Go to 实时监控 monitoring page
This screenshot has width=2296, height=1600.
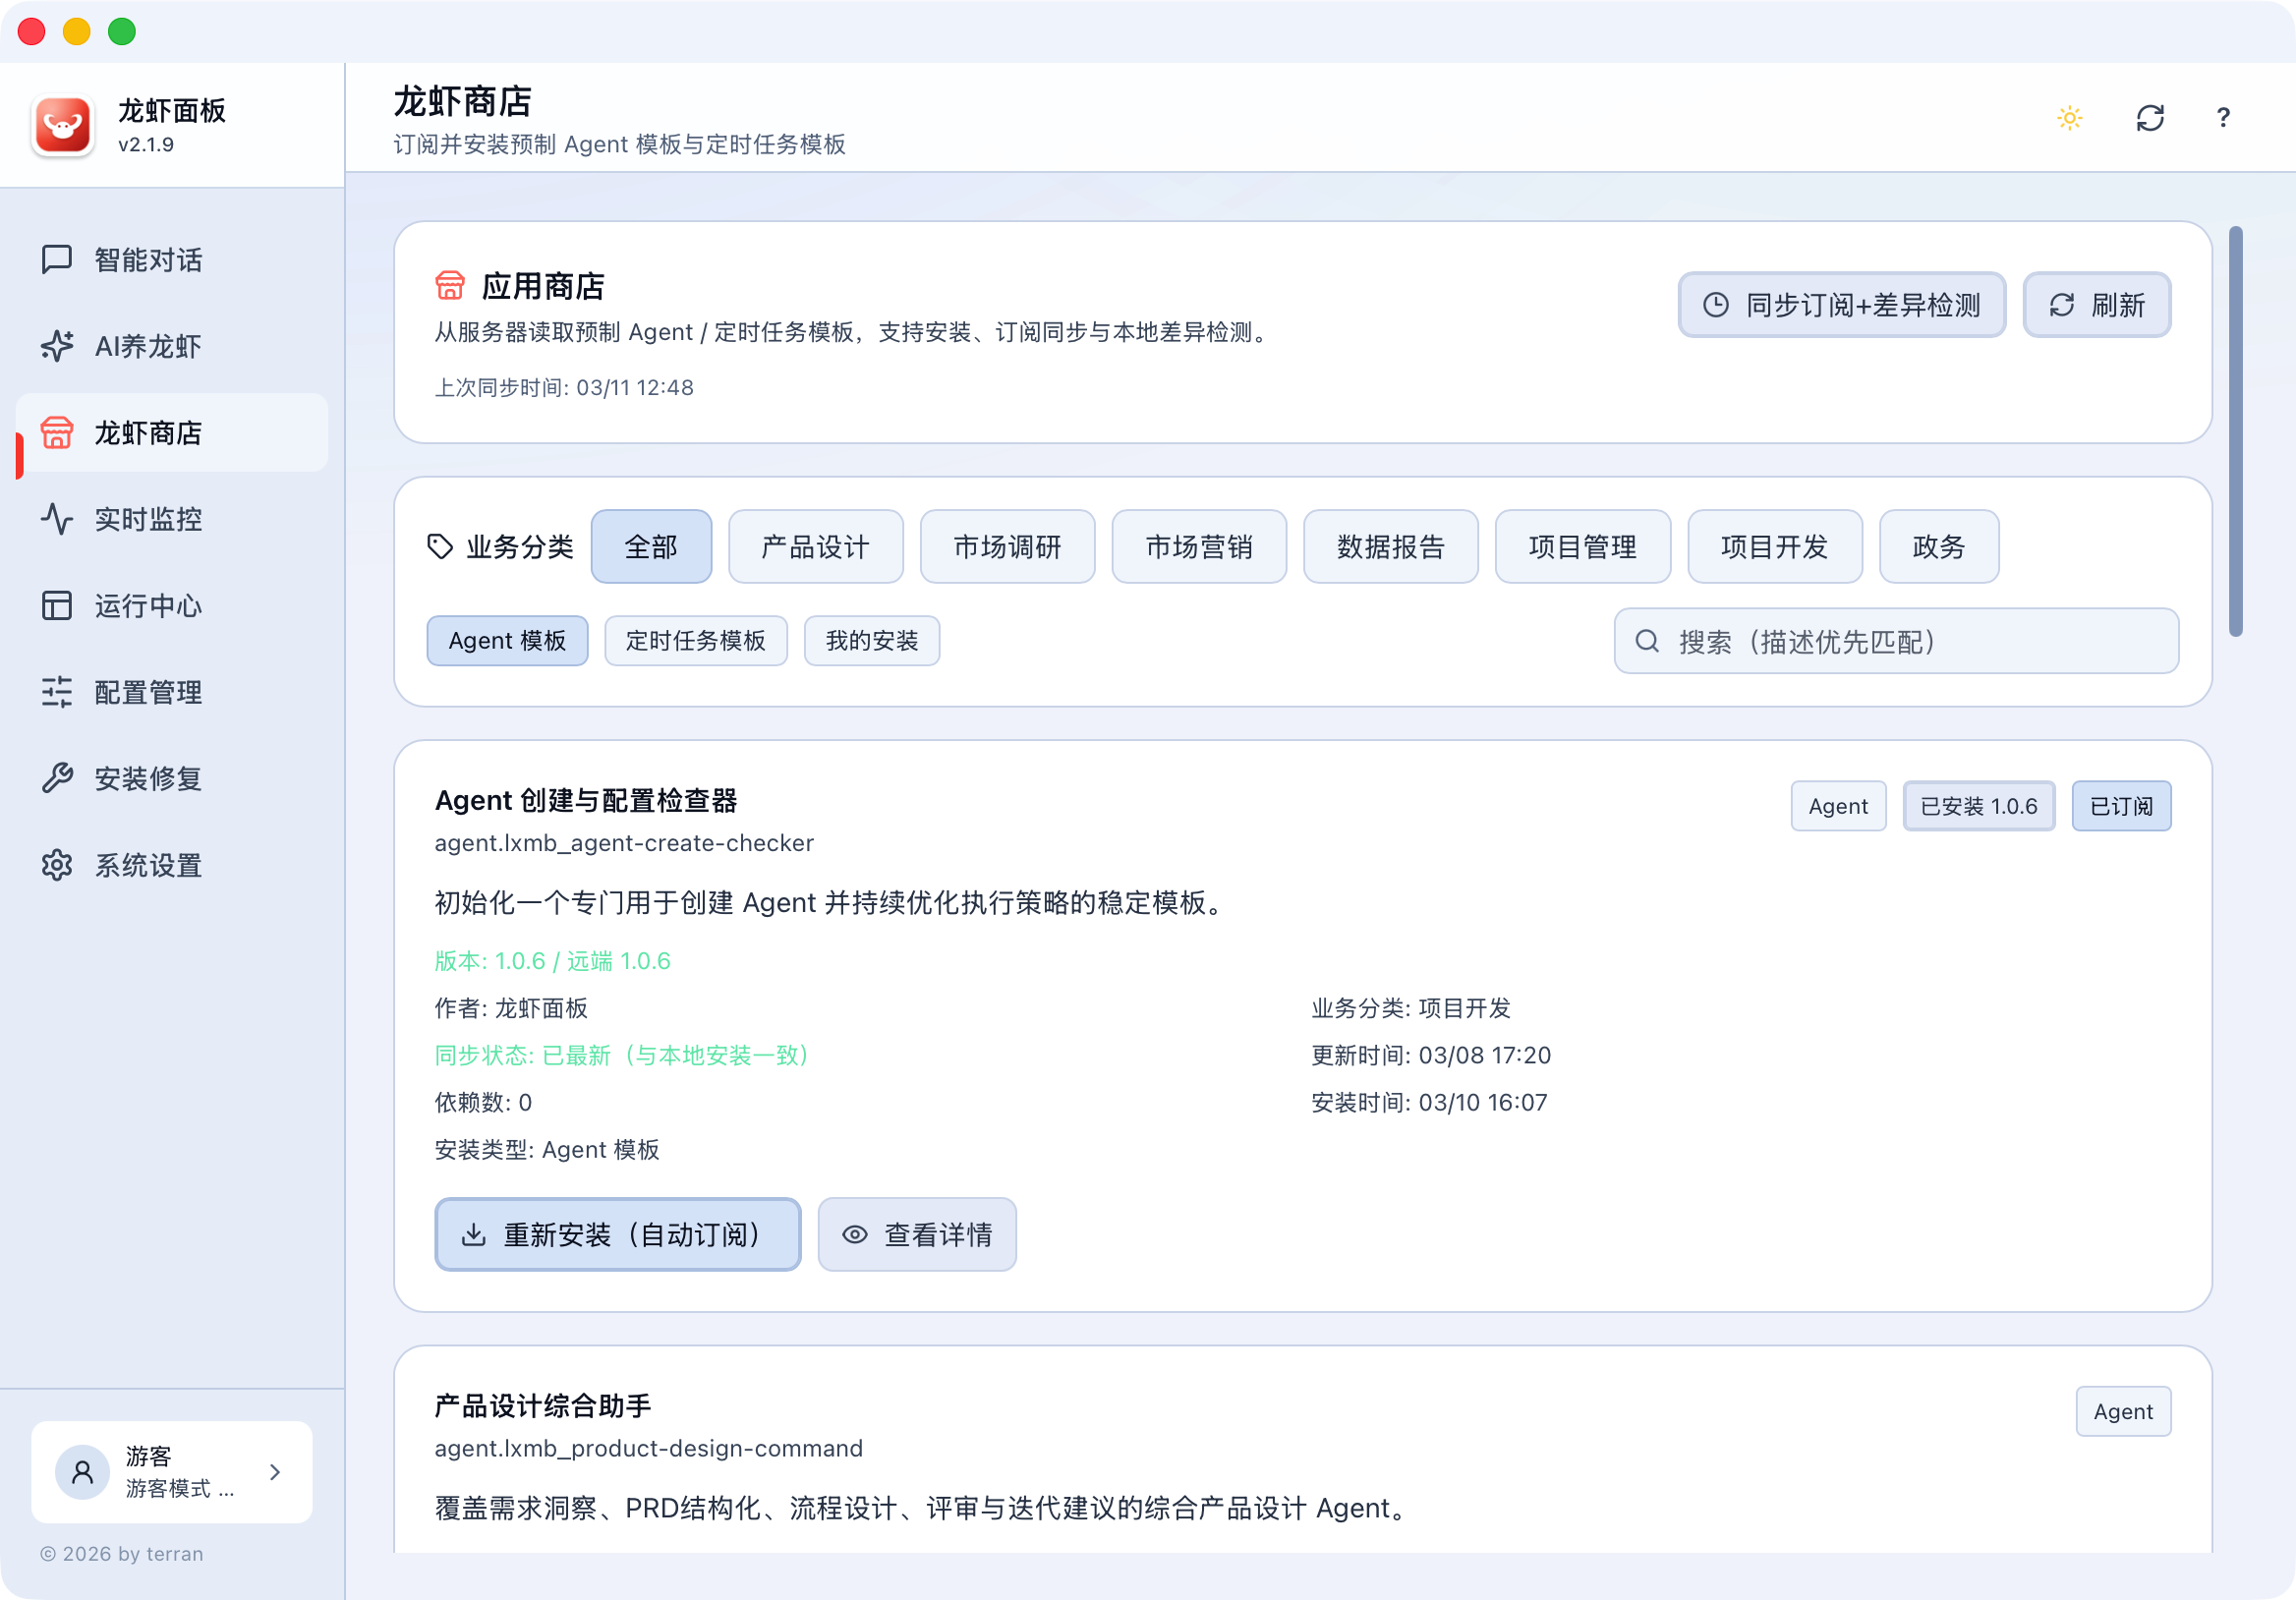(148, 519)
